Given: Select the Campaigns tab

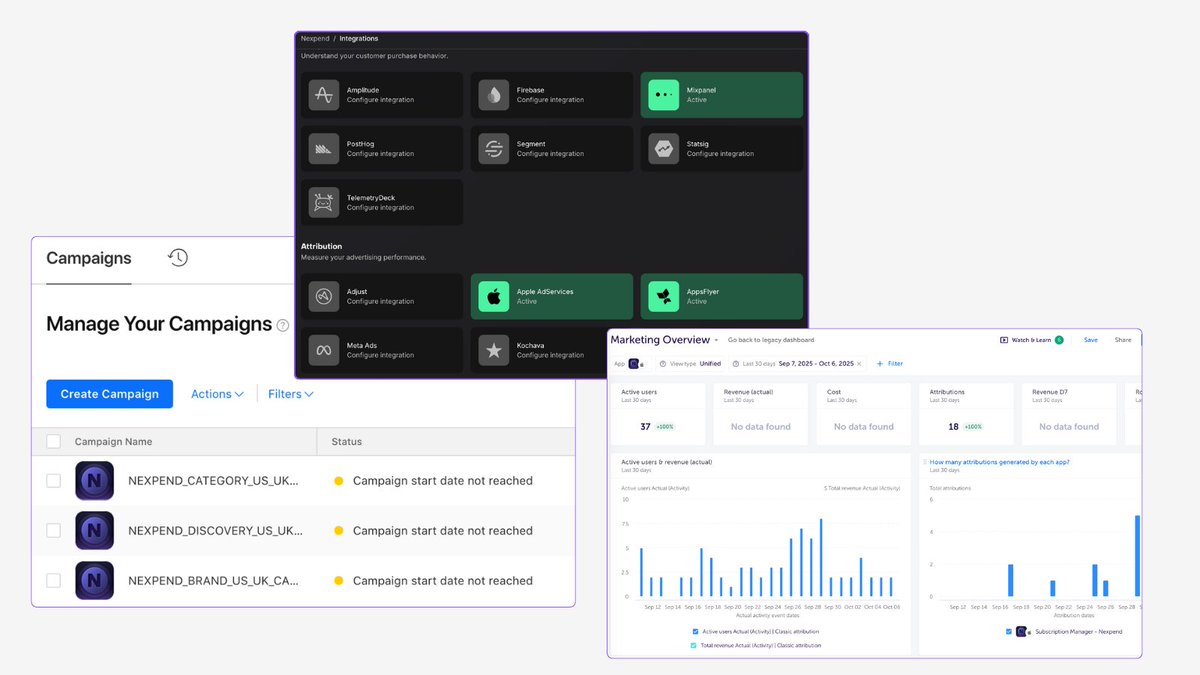Looking at the screenshot, I should [x=89, y=258].
